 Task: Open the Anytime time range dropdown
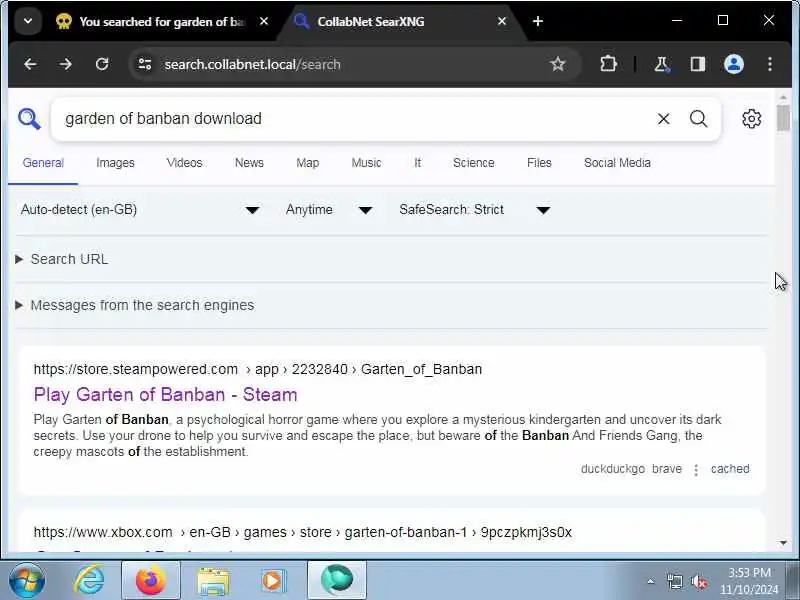click(329, 210)
